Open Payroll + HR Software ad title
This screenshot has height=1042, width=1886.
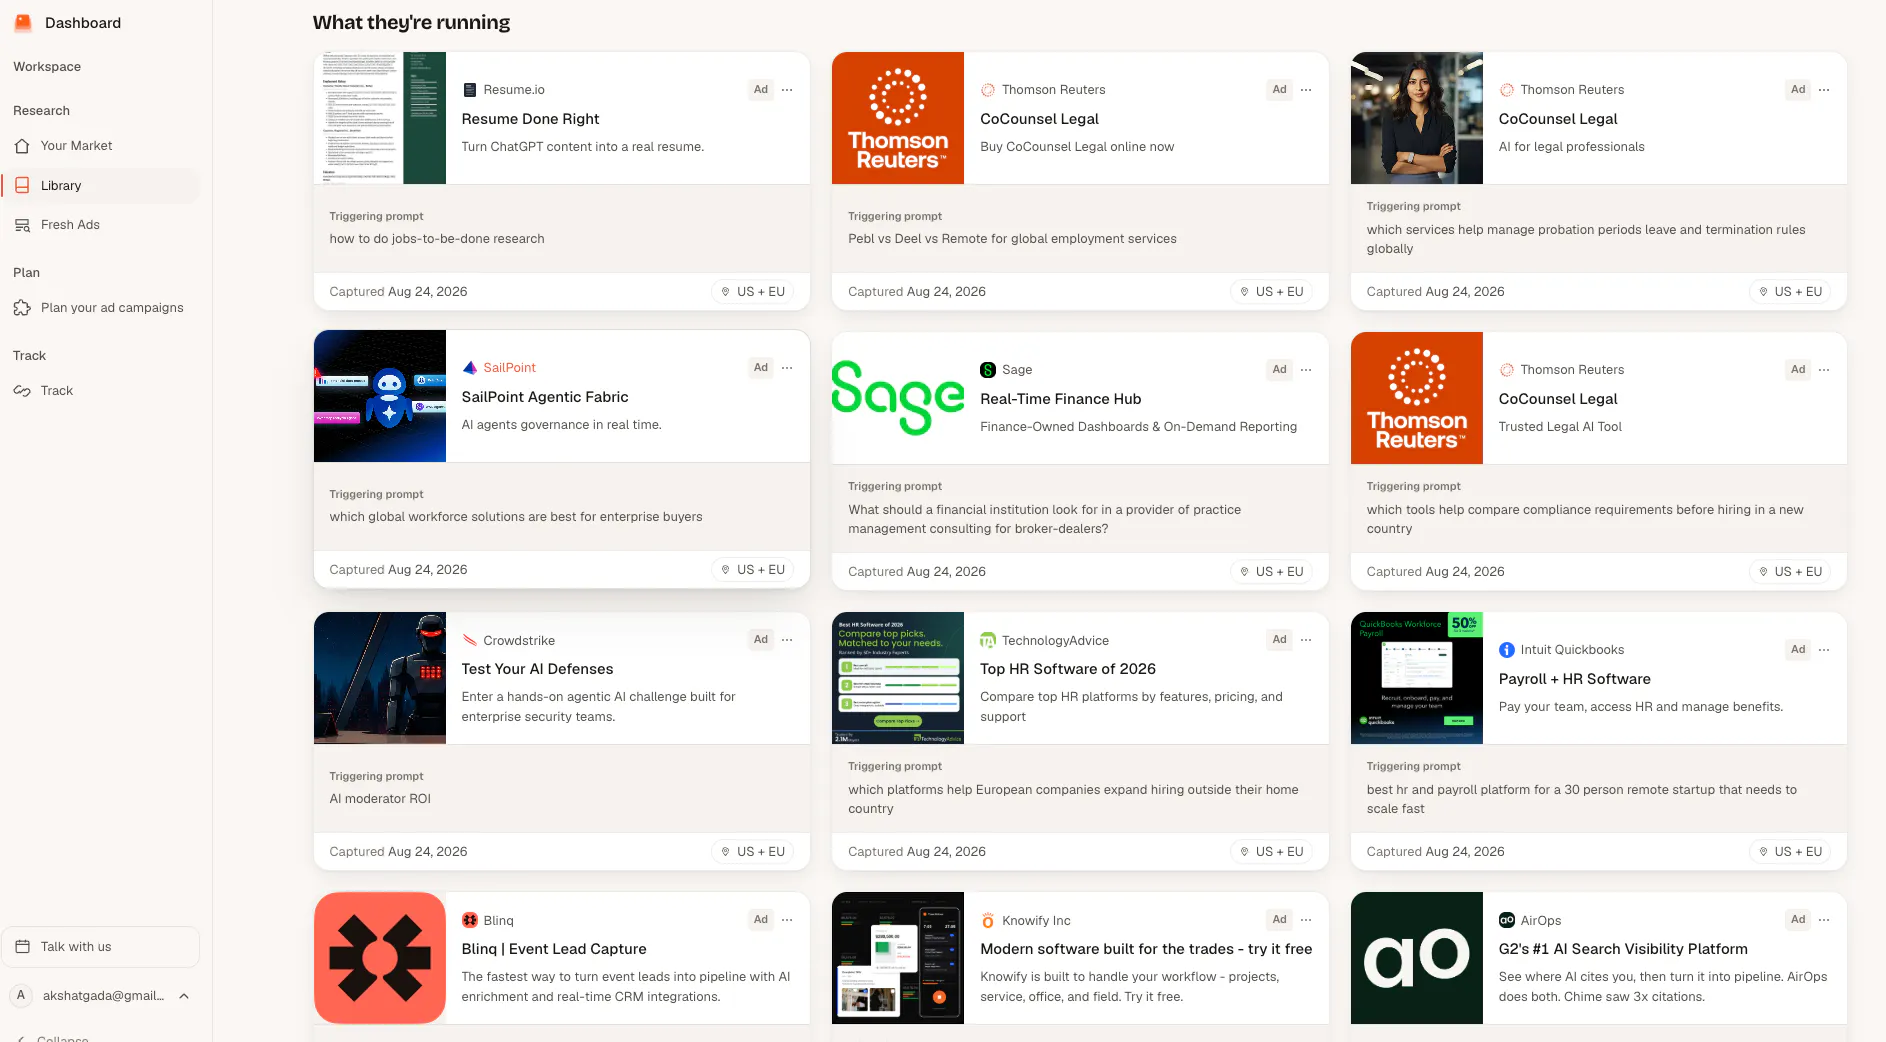click(1574, 679)
